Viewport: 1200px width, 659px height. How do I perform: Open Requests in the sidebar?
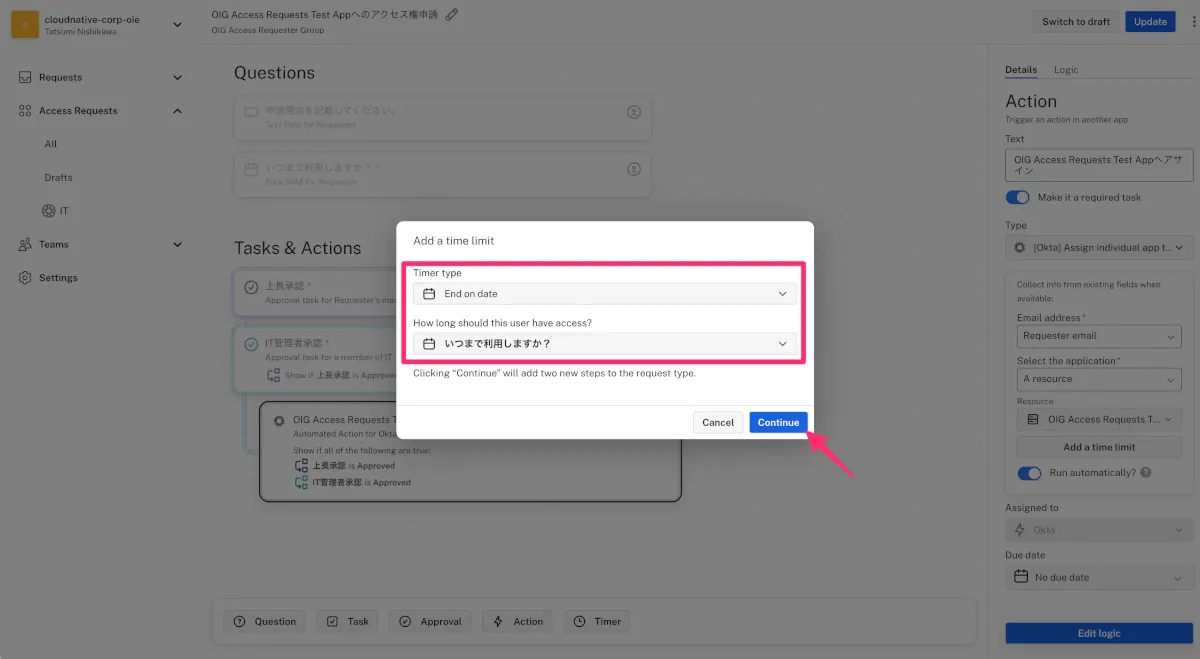click(x=60, y=77)
